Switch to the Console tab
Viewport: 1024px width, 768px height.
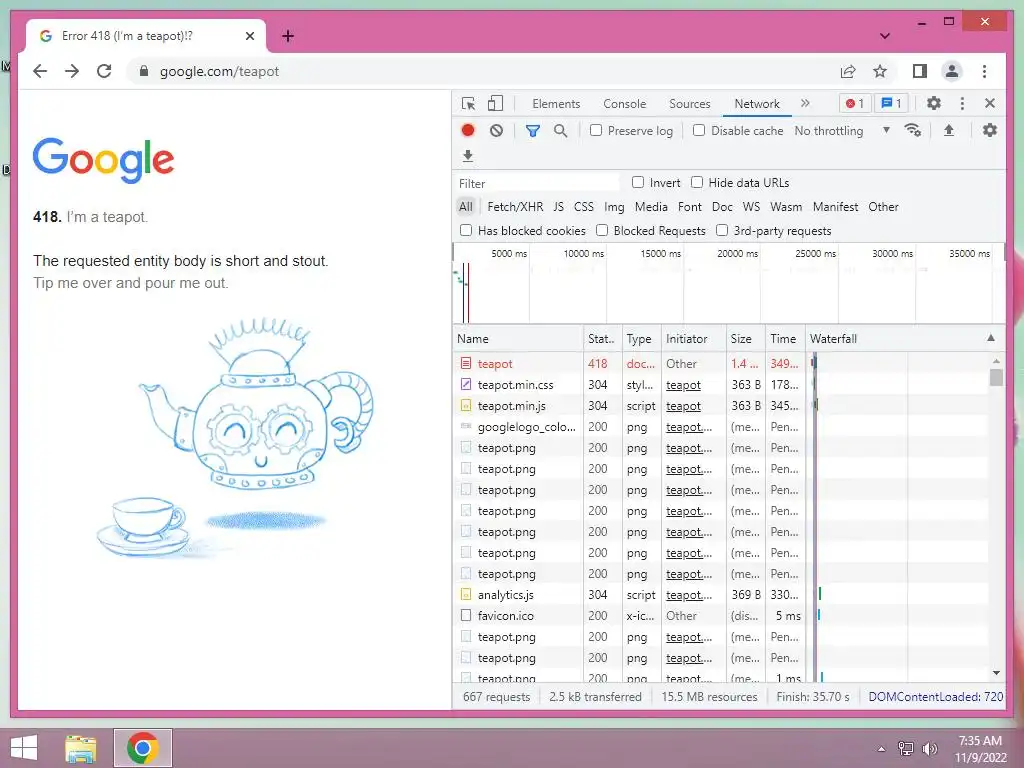624,104
